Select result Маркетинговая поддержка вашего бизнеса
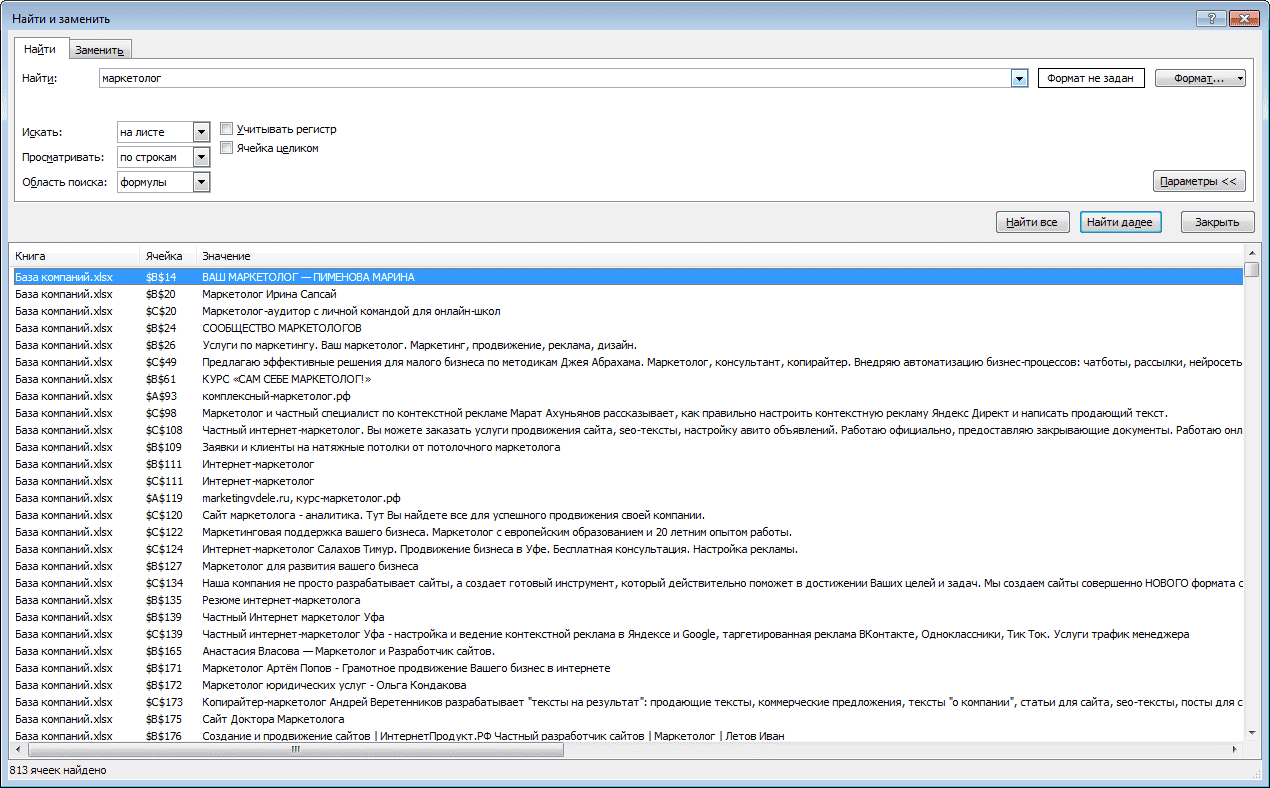 coord(627,532)
